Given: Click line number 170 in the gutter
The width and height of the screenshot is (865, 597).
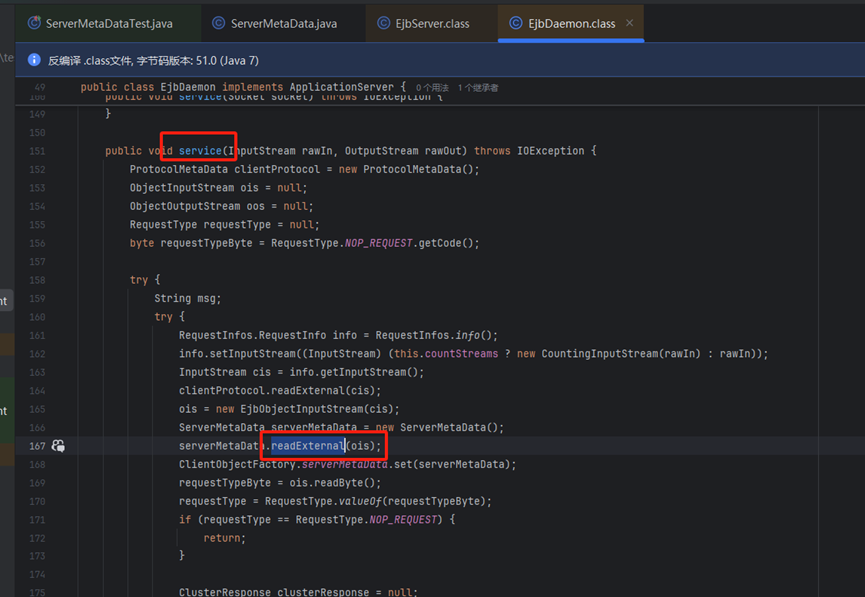Looking at the screenshot, I should [37, 501].
